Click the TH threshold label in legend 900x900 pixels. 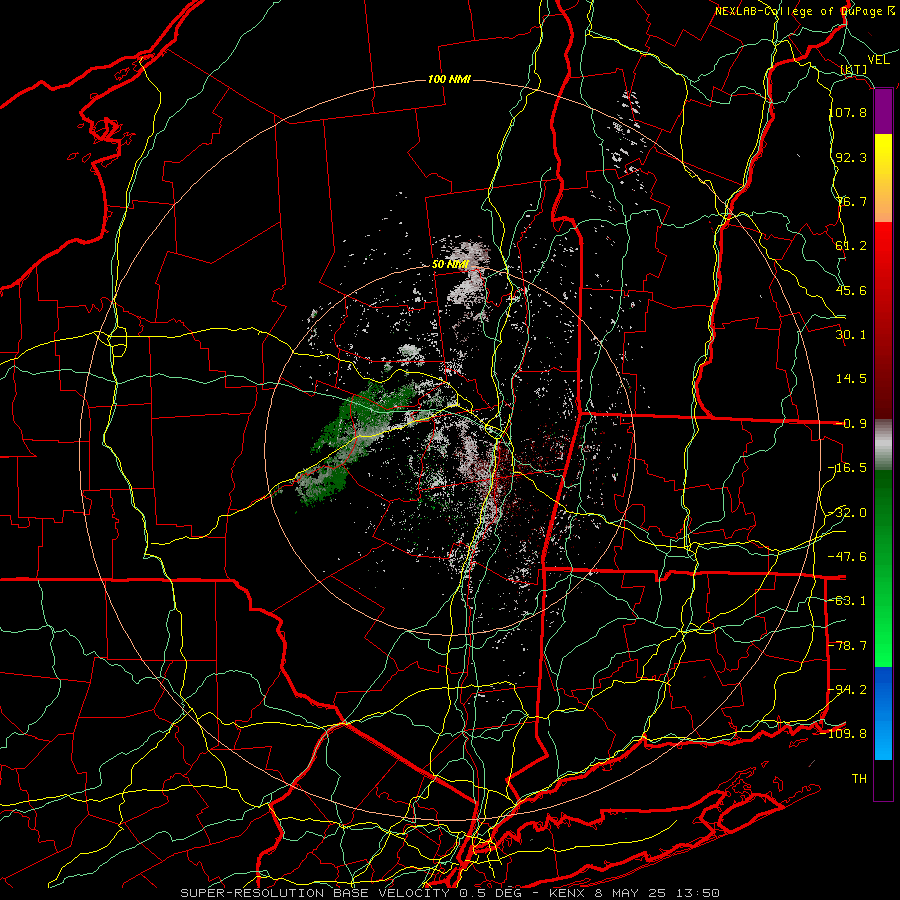pos(859,779)
